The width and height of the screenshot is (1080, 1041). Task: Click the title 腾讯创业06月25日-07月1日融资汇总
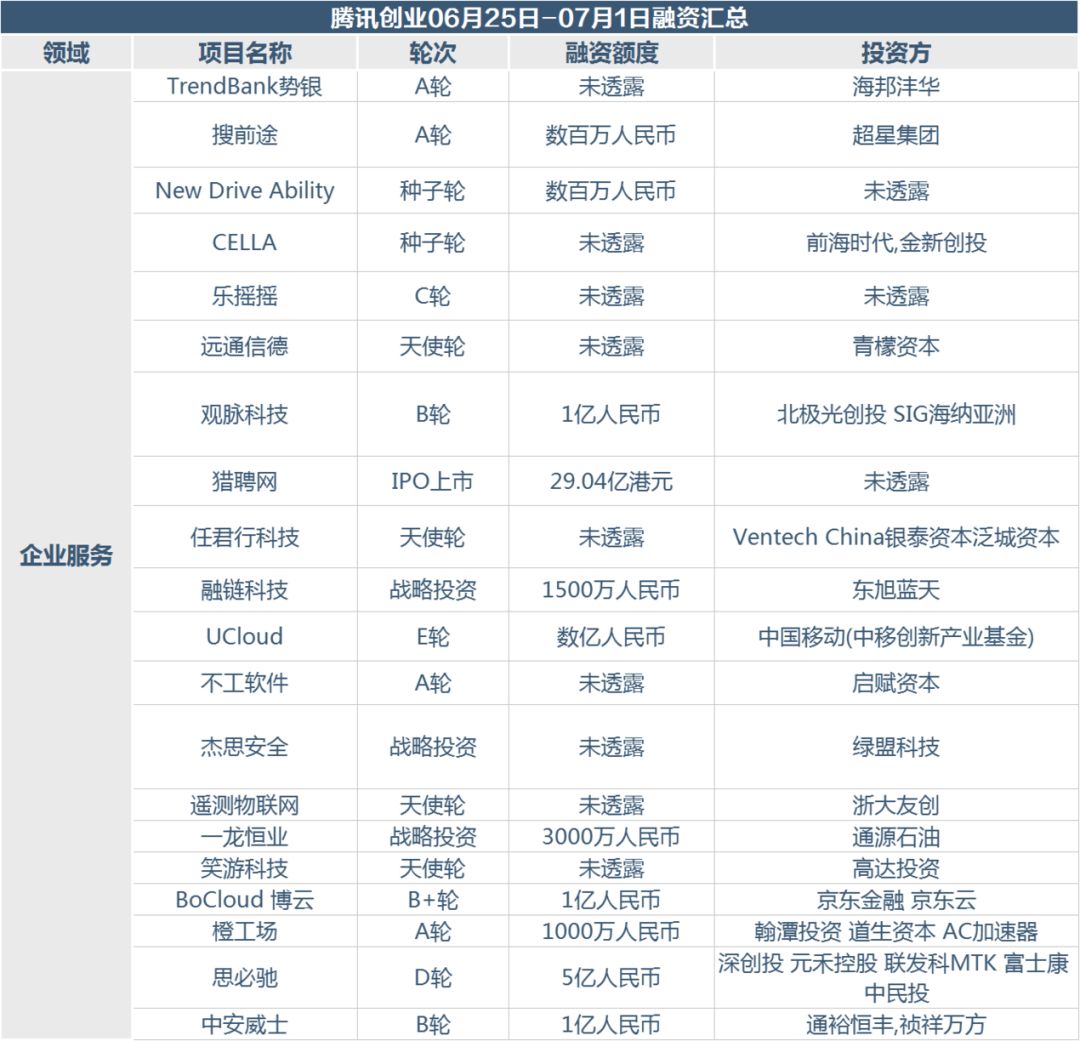(x=539, y=17)
